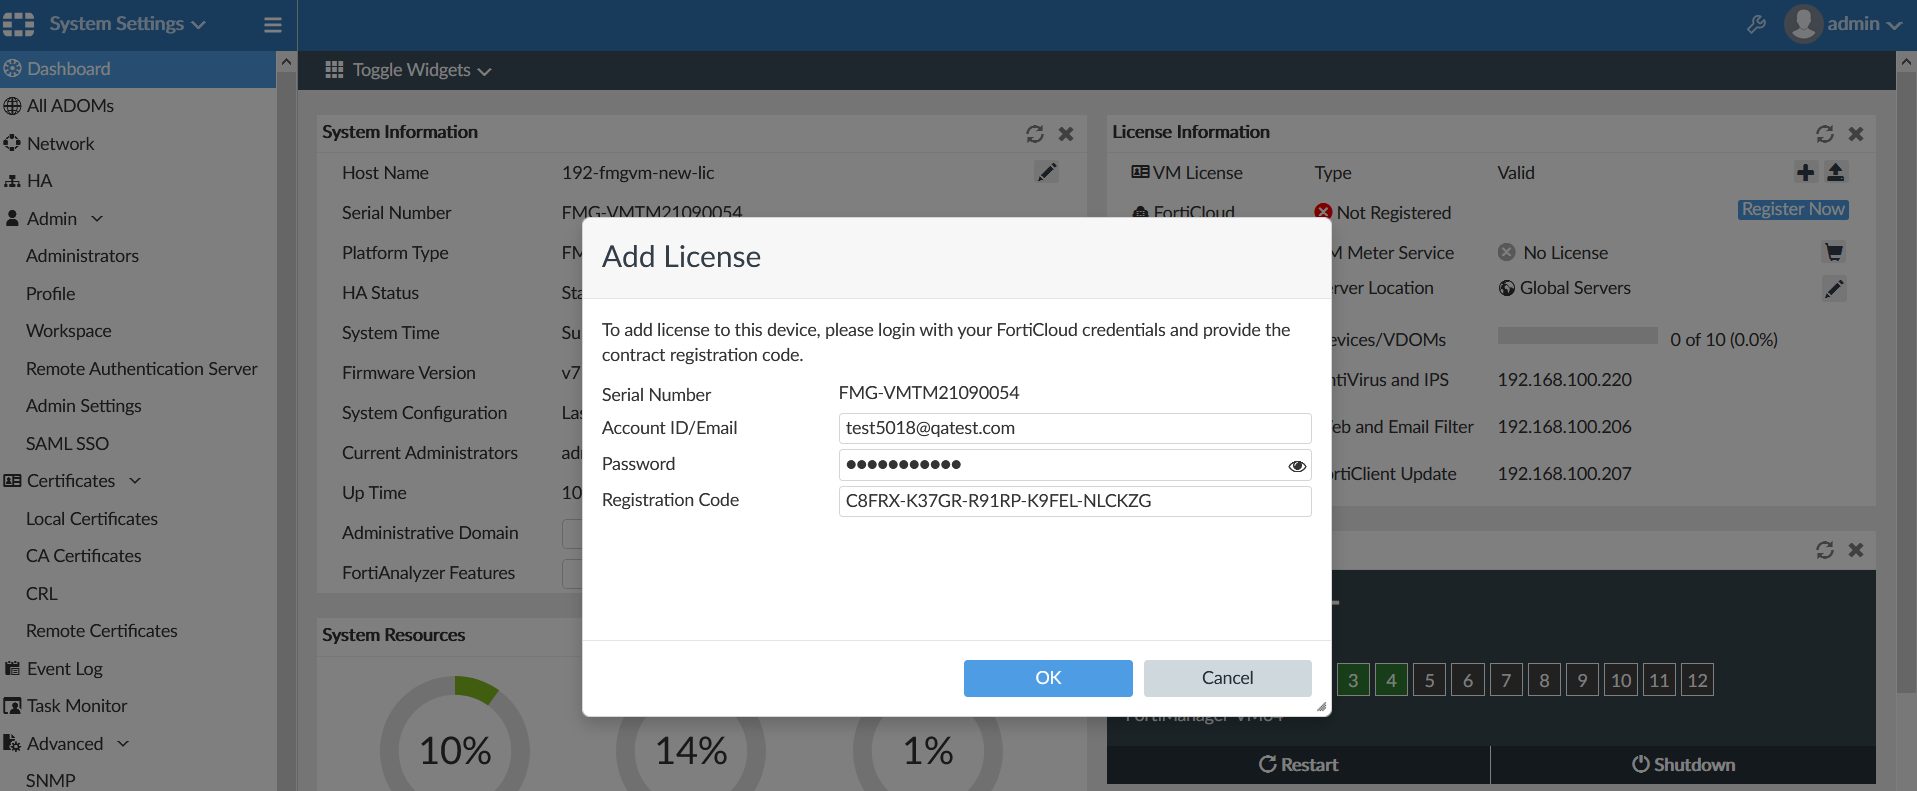Image resolution: width=1917 pixels, height=791 pixels.
Task: Click the hamburger menu icon in header
Action: pyautogui.click(x=272, y=25)
